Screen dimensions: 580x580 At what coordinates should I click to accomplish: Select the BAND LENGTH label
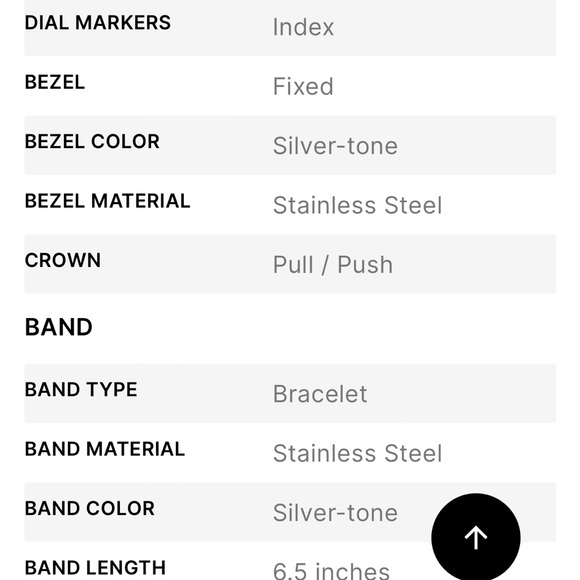95,568
